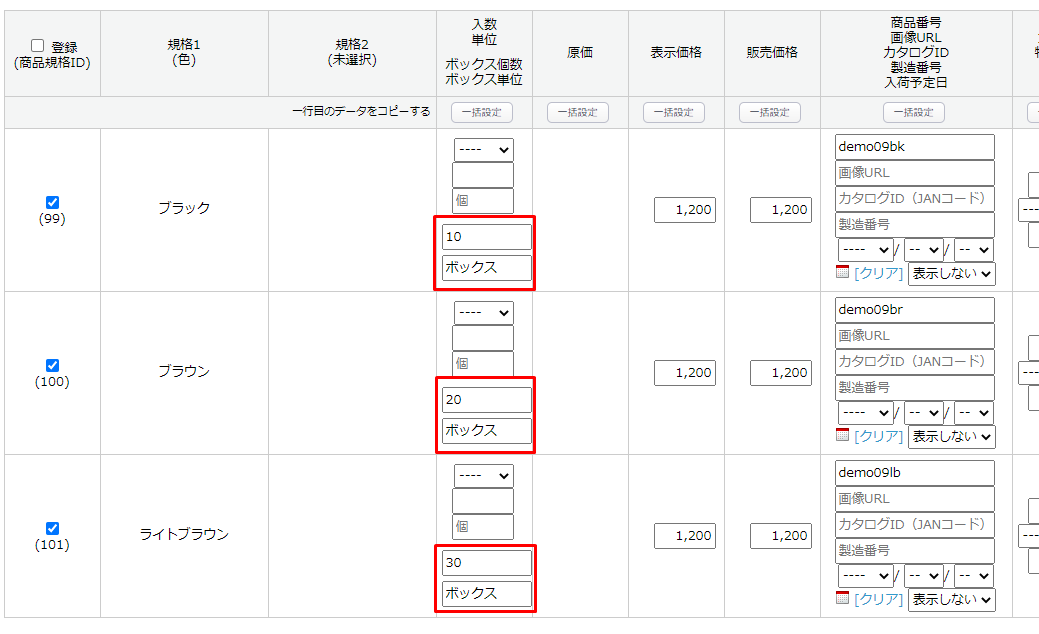The width and height of the screenshot is (1039, 634).
Task: Click the [クリア] link in ライトブラウン row
Action: 878,599
